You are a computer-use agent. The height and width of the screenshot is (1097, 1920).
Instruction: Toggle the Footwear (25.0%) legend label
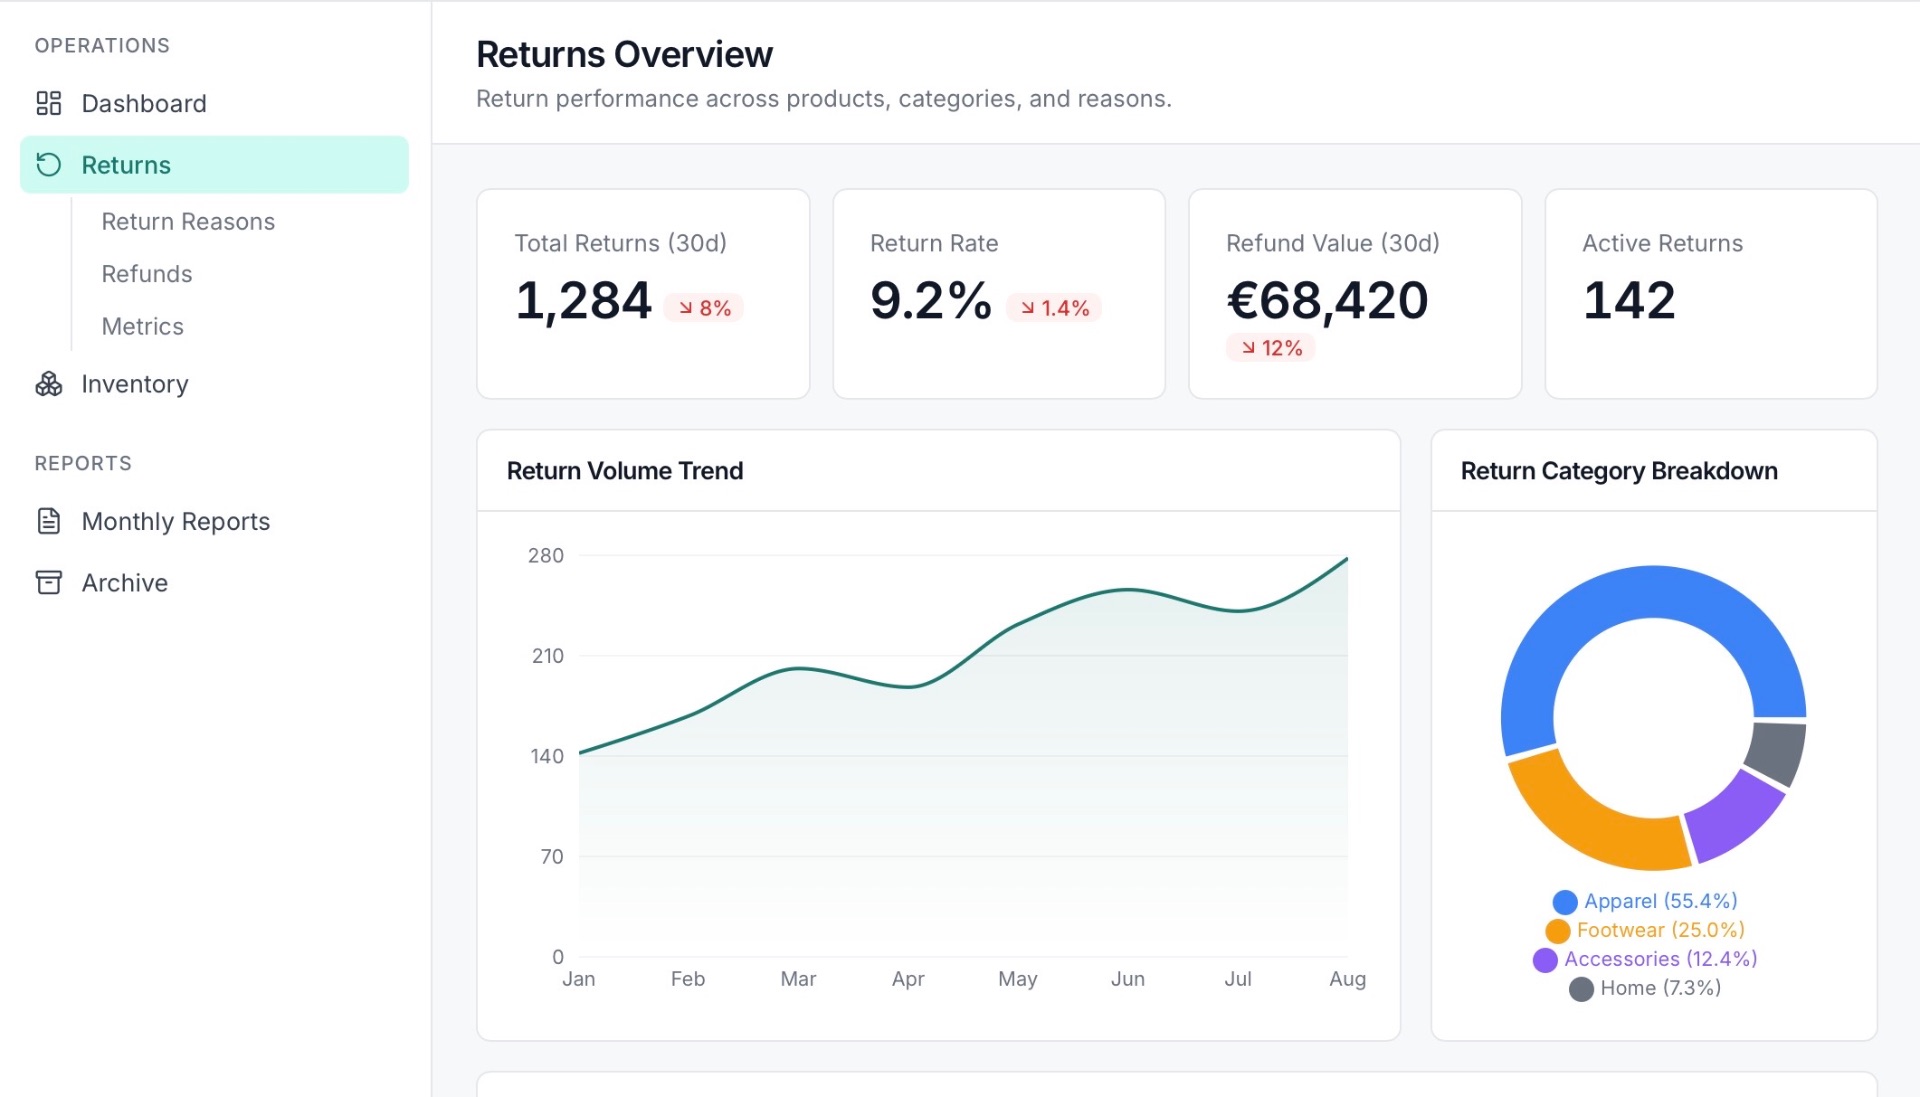pyautogui.click(x=1660, y=930)
